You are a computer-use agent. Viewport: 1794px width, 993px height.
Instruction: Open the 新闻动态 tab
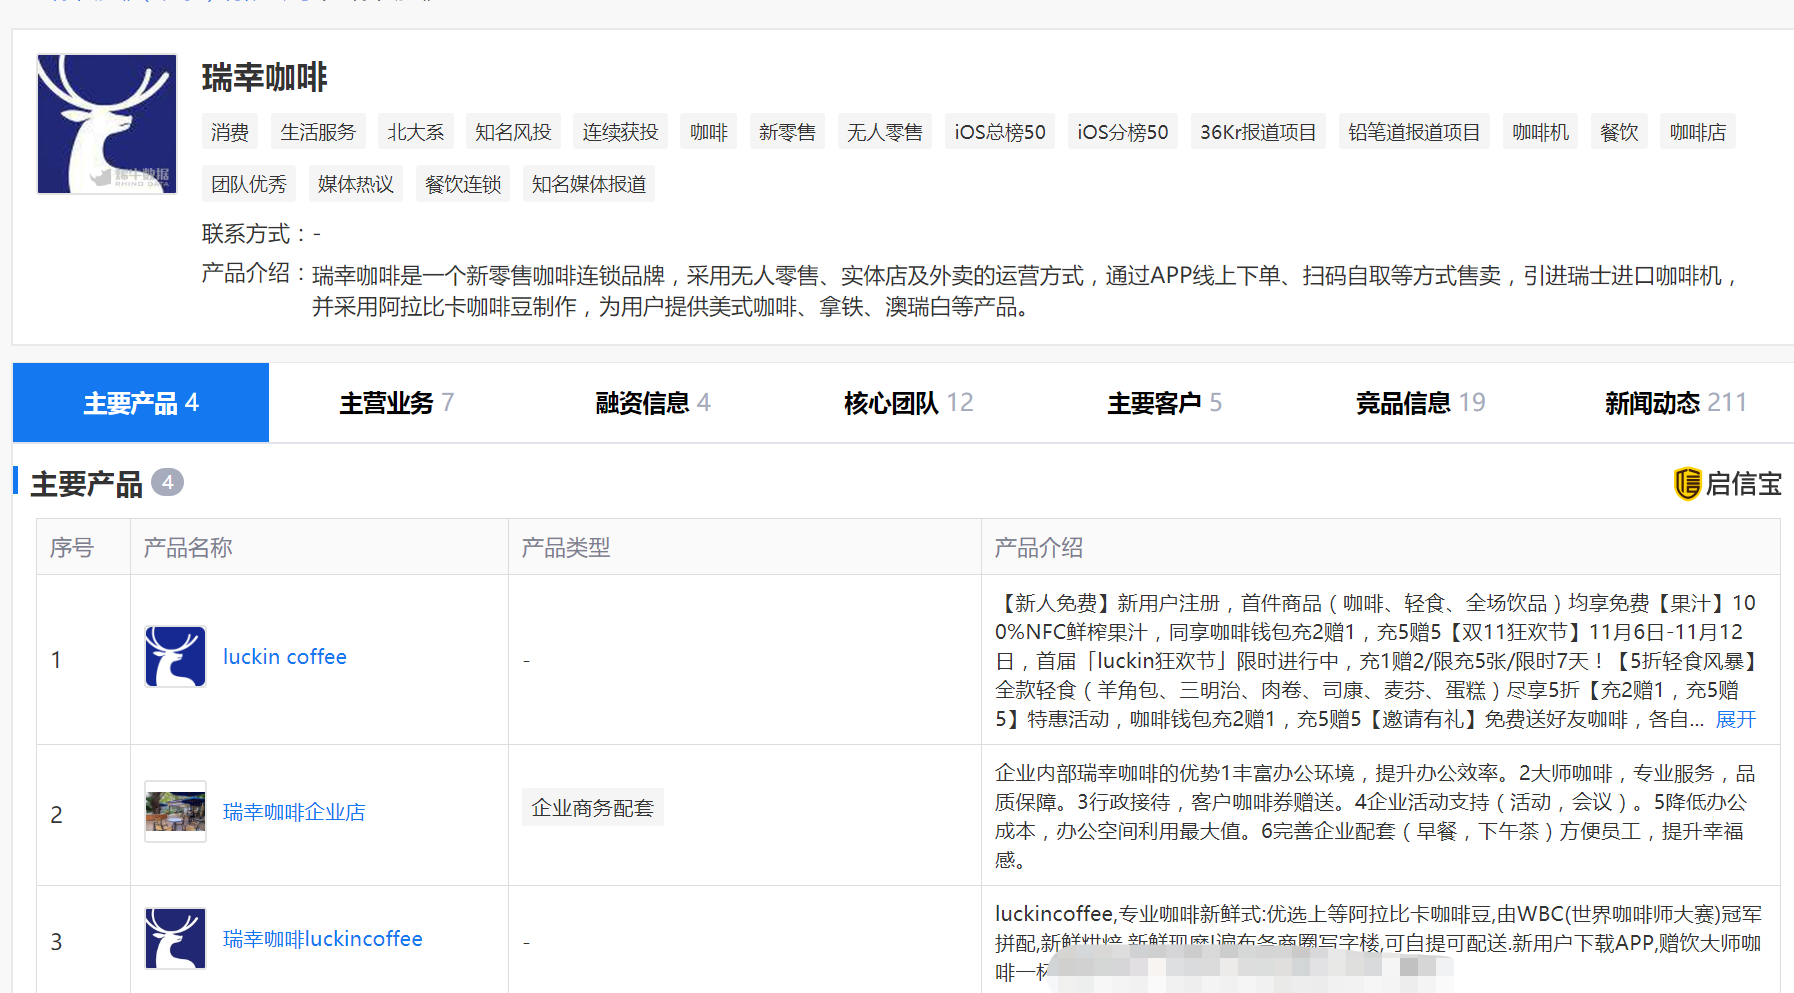pyautogui.click(x=1676, y=403)
